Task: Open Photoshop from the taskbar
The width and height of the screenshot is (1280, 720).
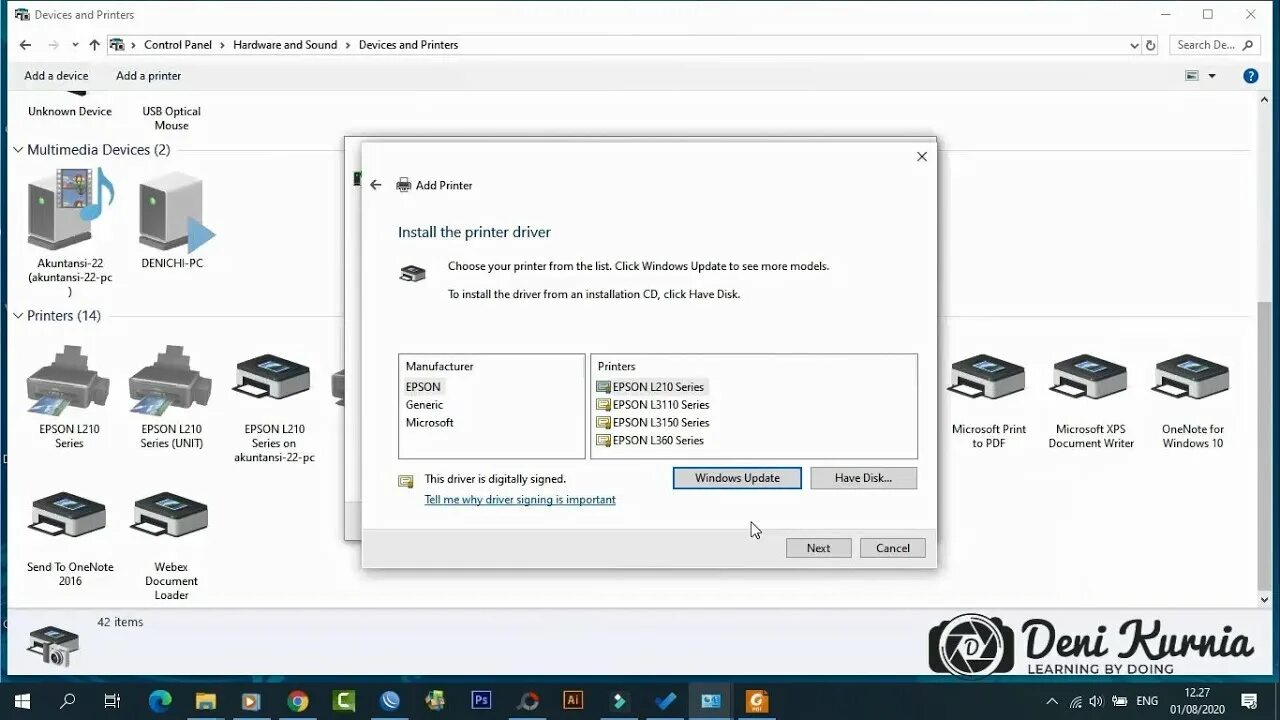Action: (481, 701)
